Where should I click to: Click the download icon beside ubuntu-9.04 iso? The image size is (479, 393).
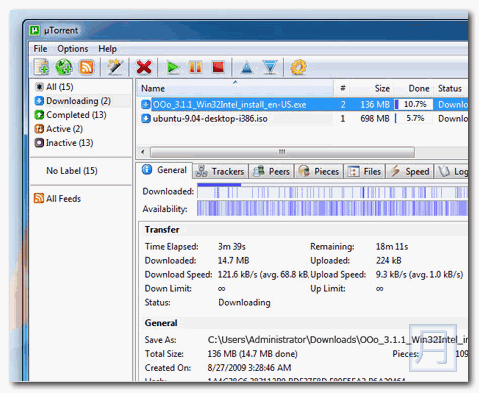pos(146,118)
